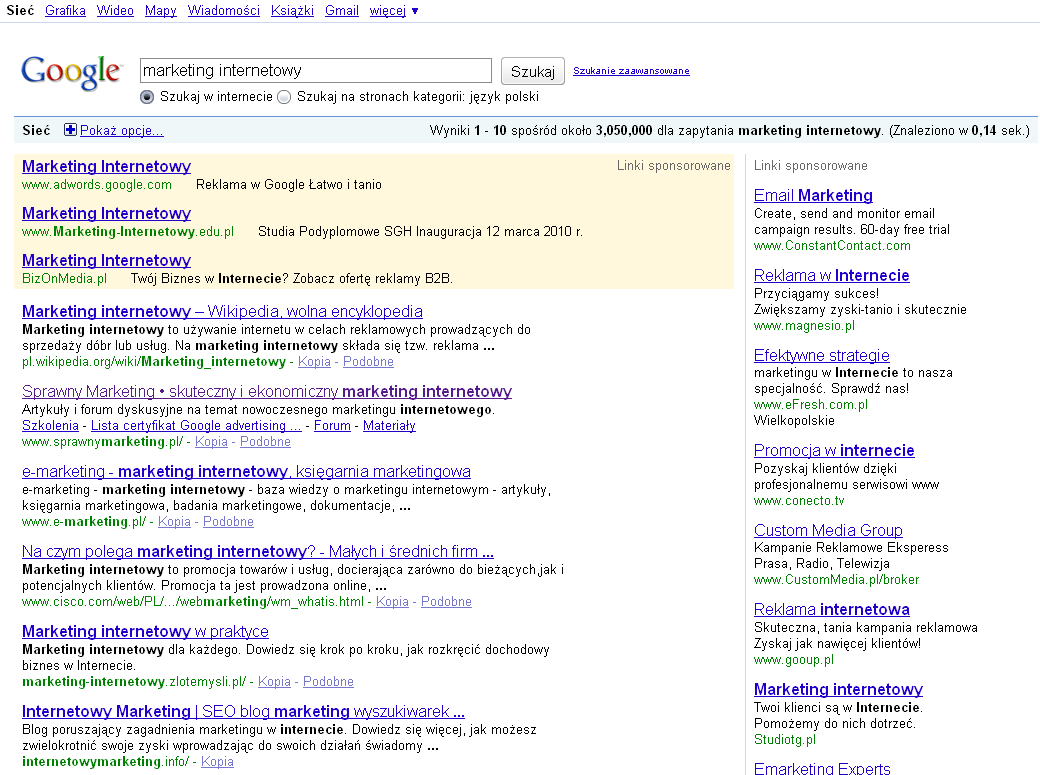Open the Sprawny Marketing result title
1040x775 pixels.
(x=267, y=391)
